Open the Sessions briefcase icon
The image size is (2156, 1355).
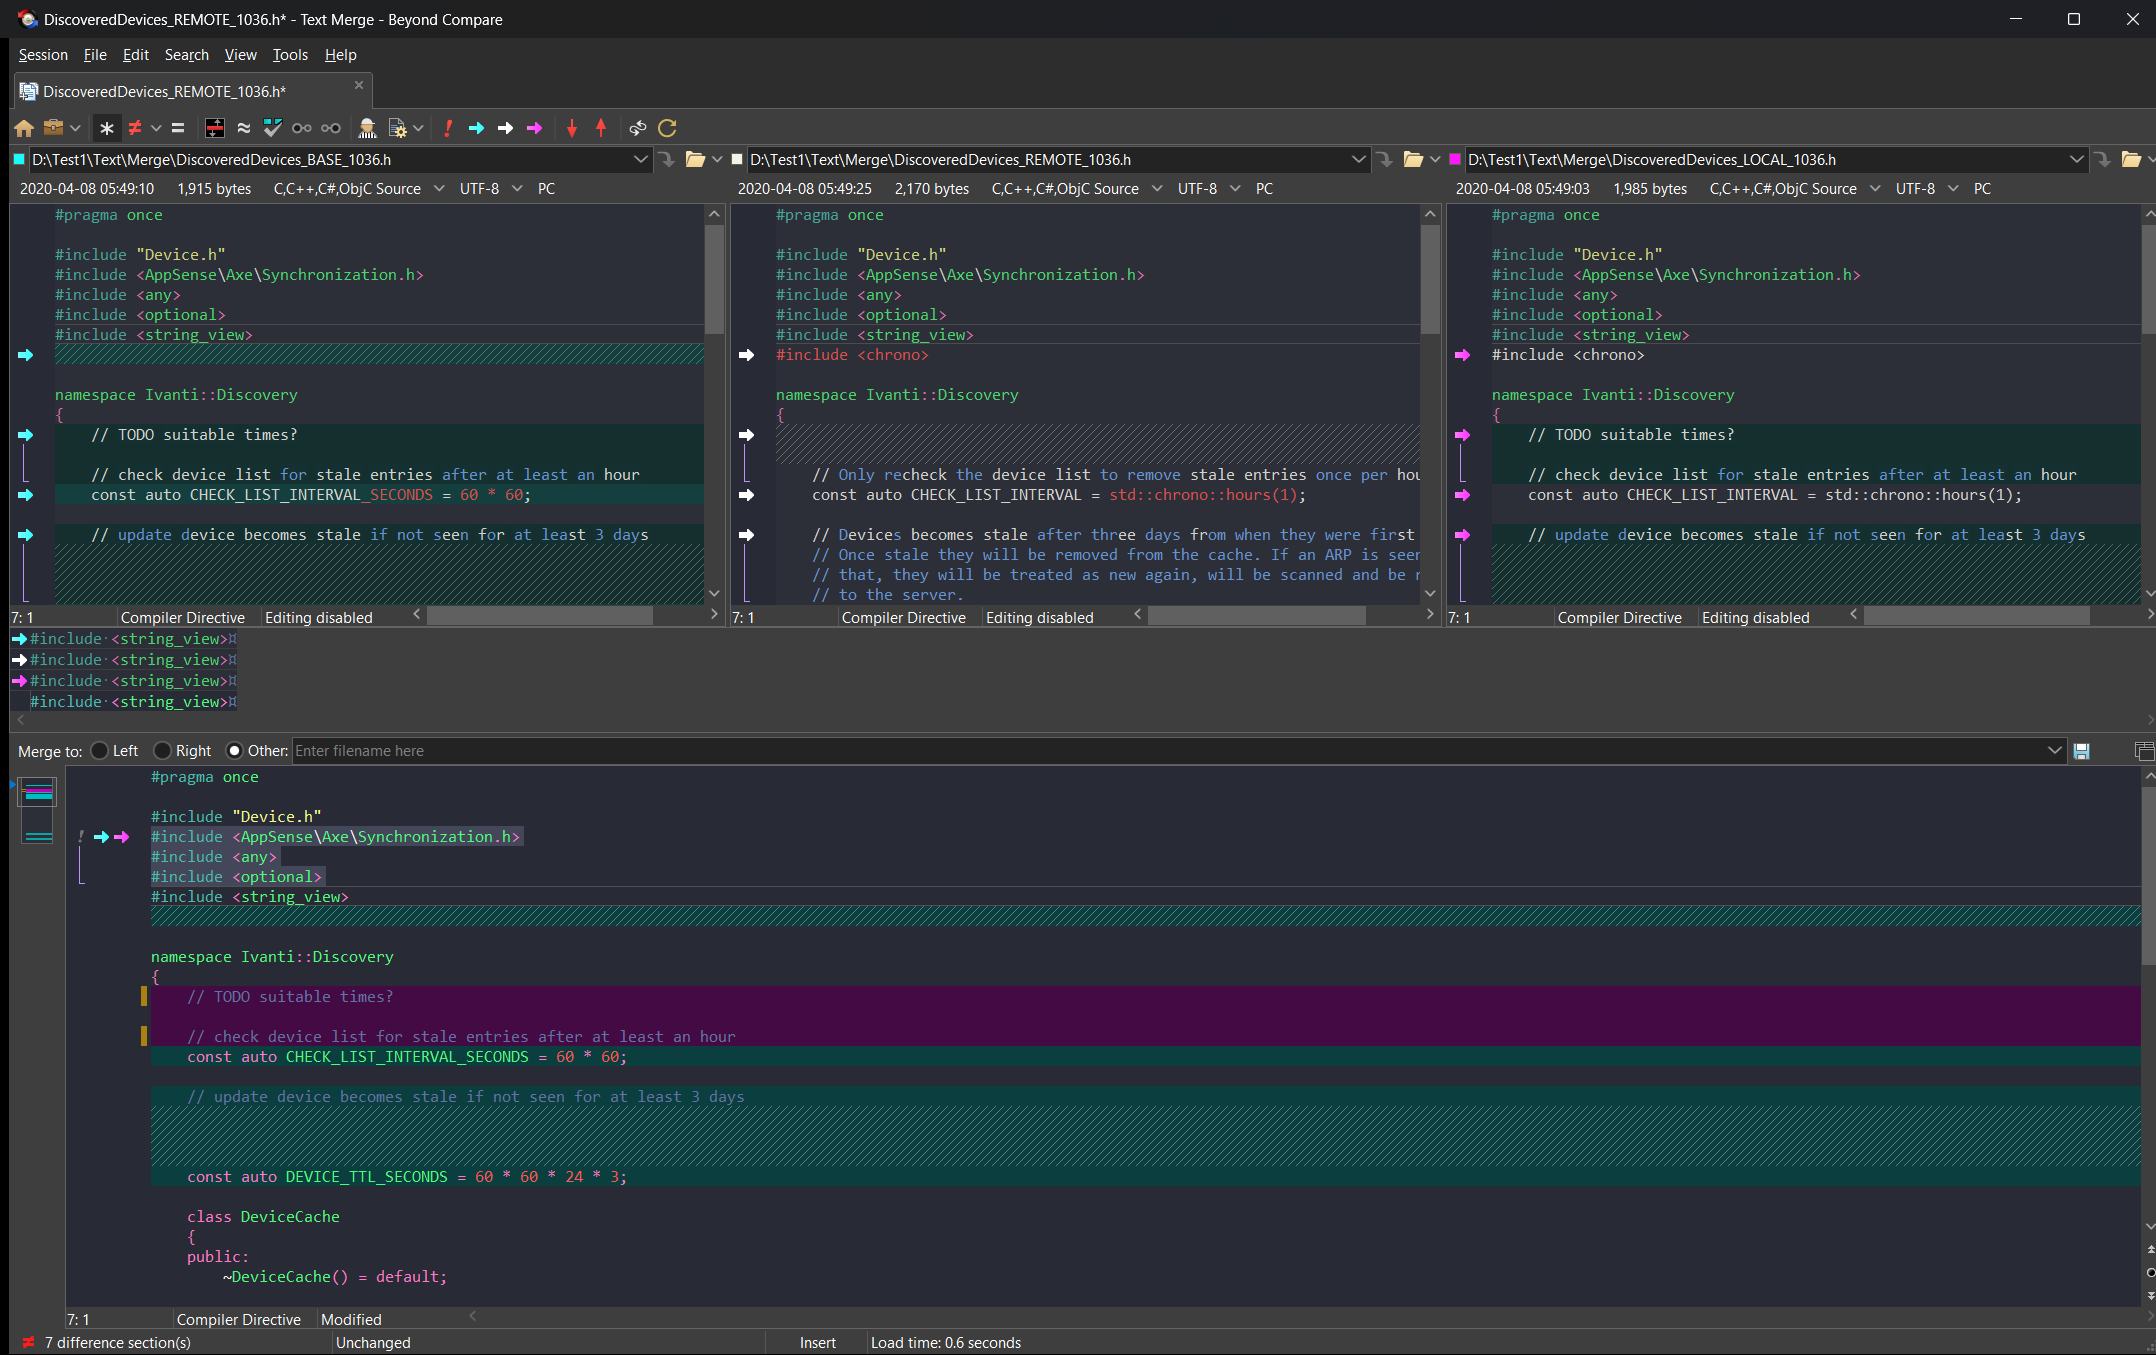point(54,128)
